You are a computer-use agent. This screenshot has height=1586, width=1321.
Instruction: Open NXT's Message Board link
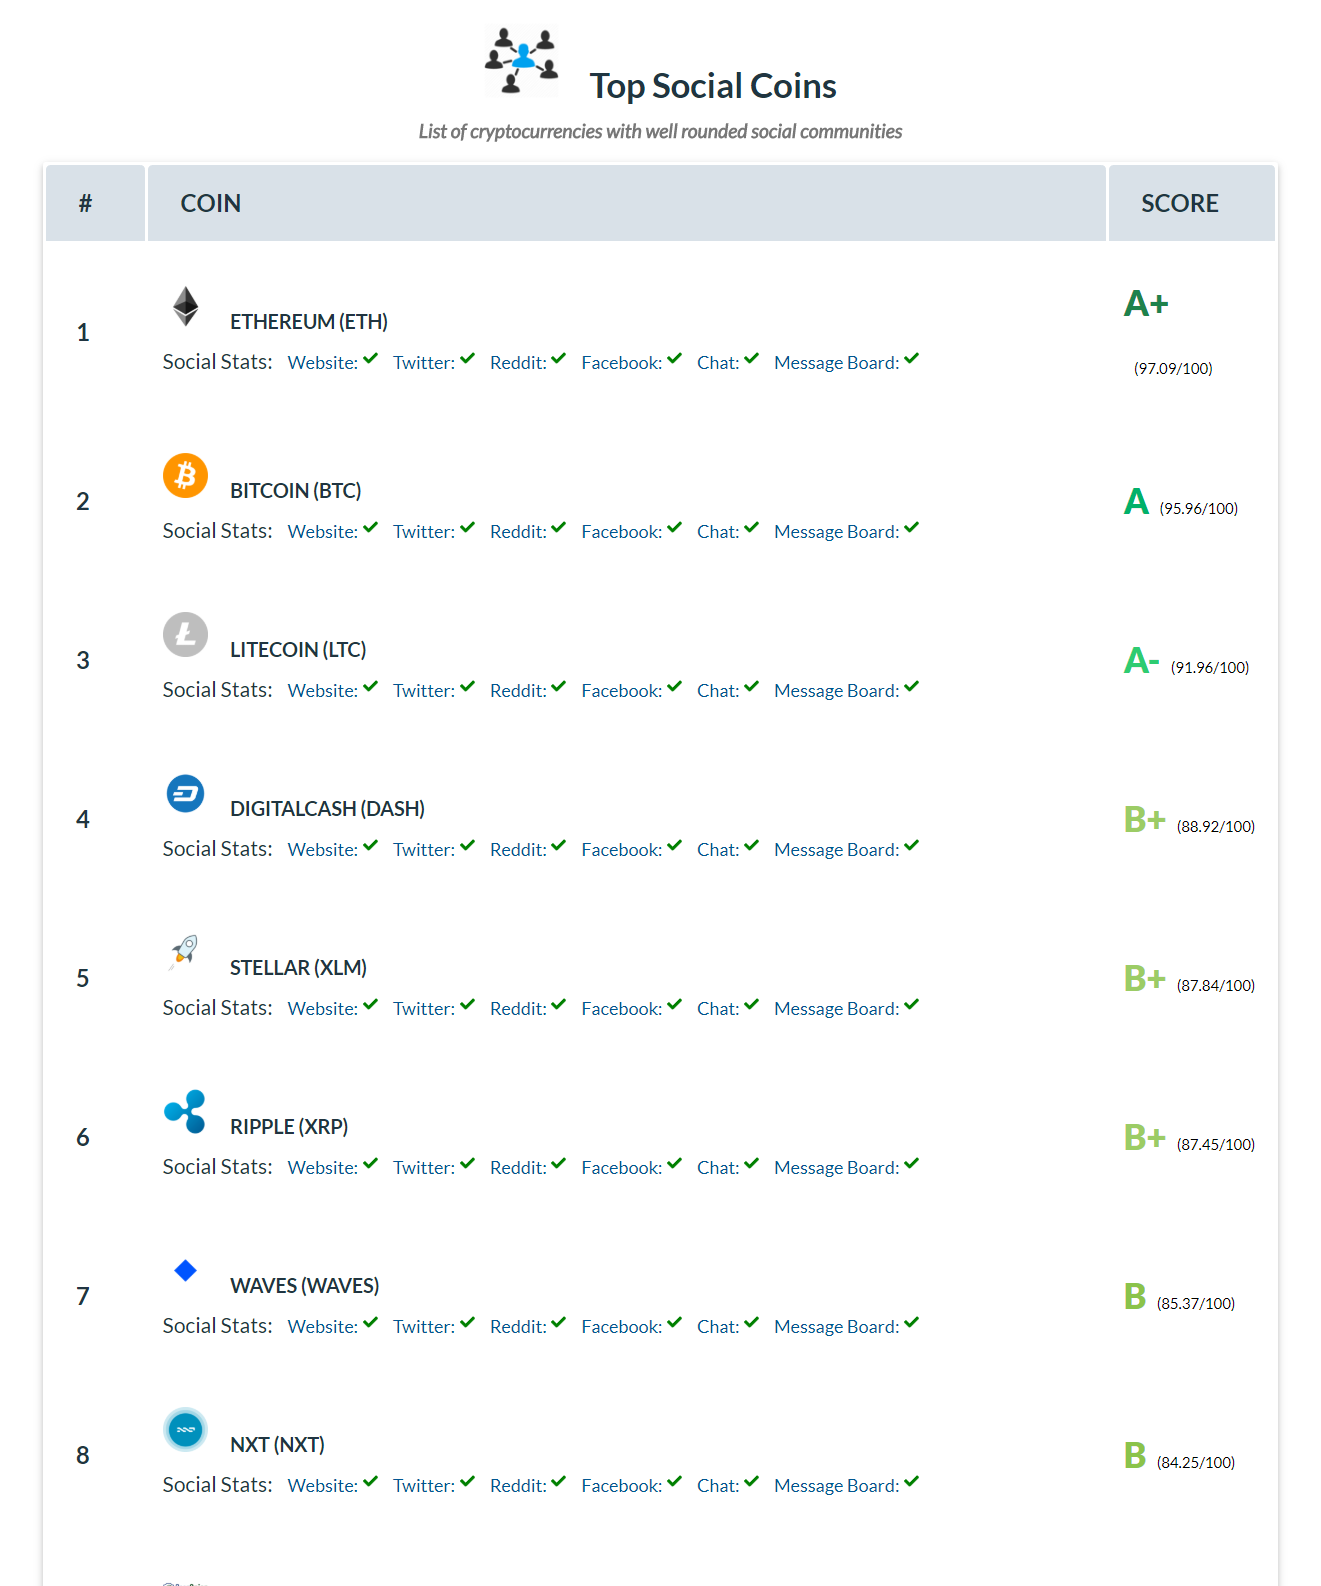click(x=837, y=1486)
